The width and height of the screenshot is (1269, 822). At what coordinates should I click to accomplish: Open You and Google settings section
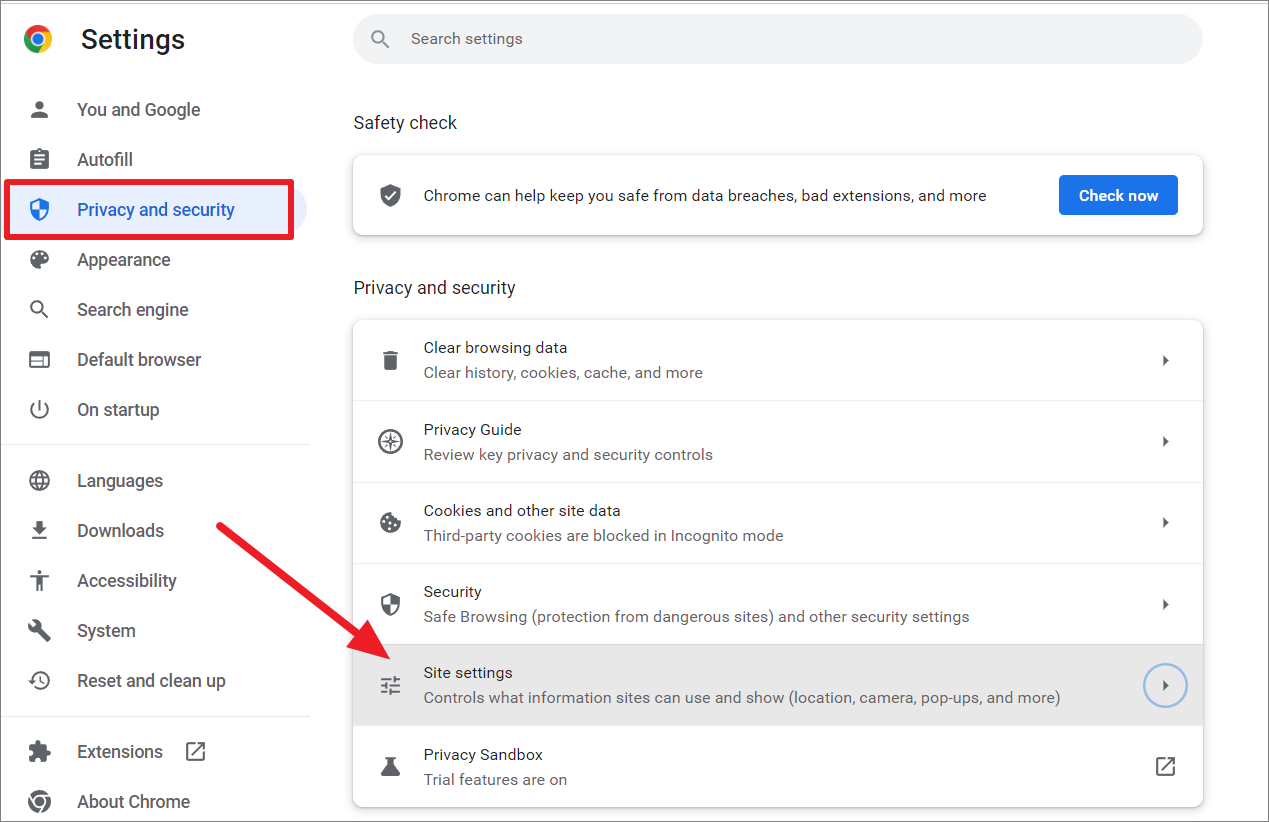(138, 109)
